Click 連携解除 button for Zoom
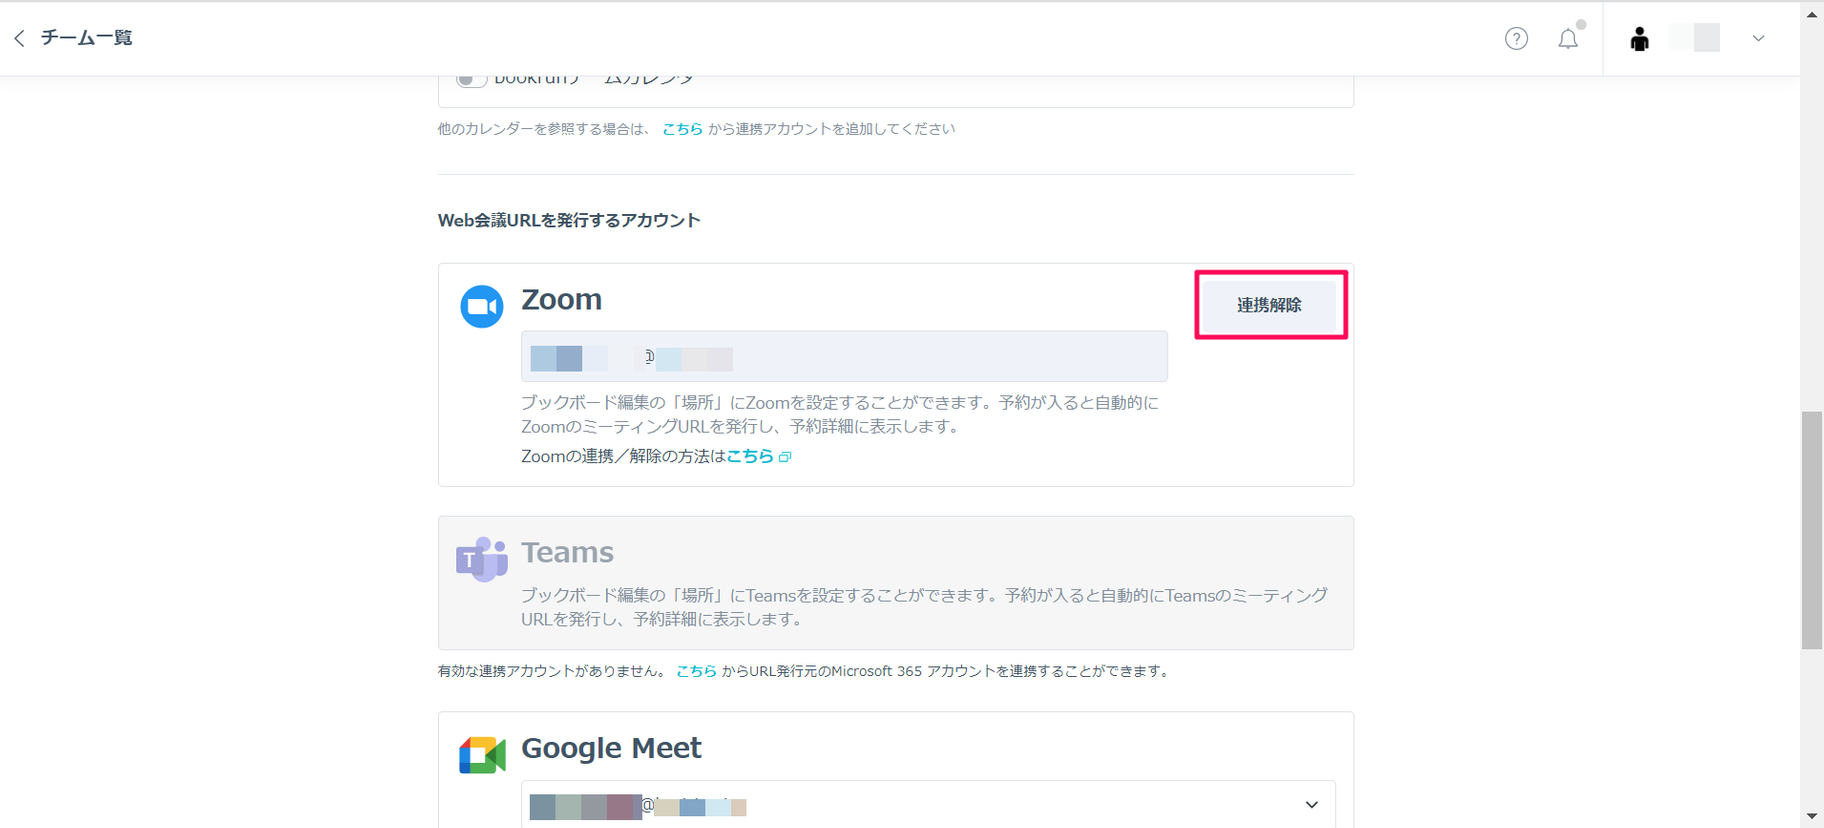The height and width of the screenshot is (828, 1824). [1269, 305]
